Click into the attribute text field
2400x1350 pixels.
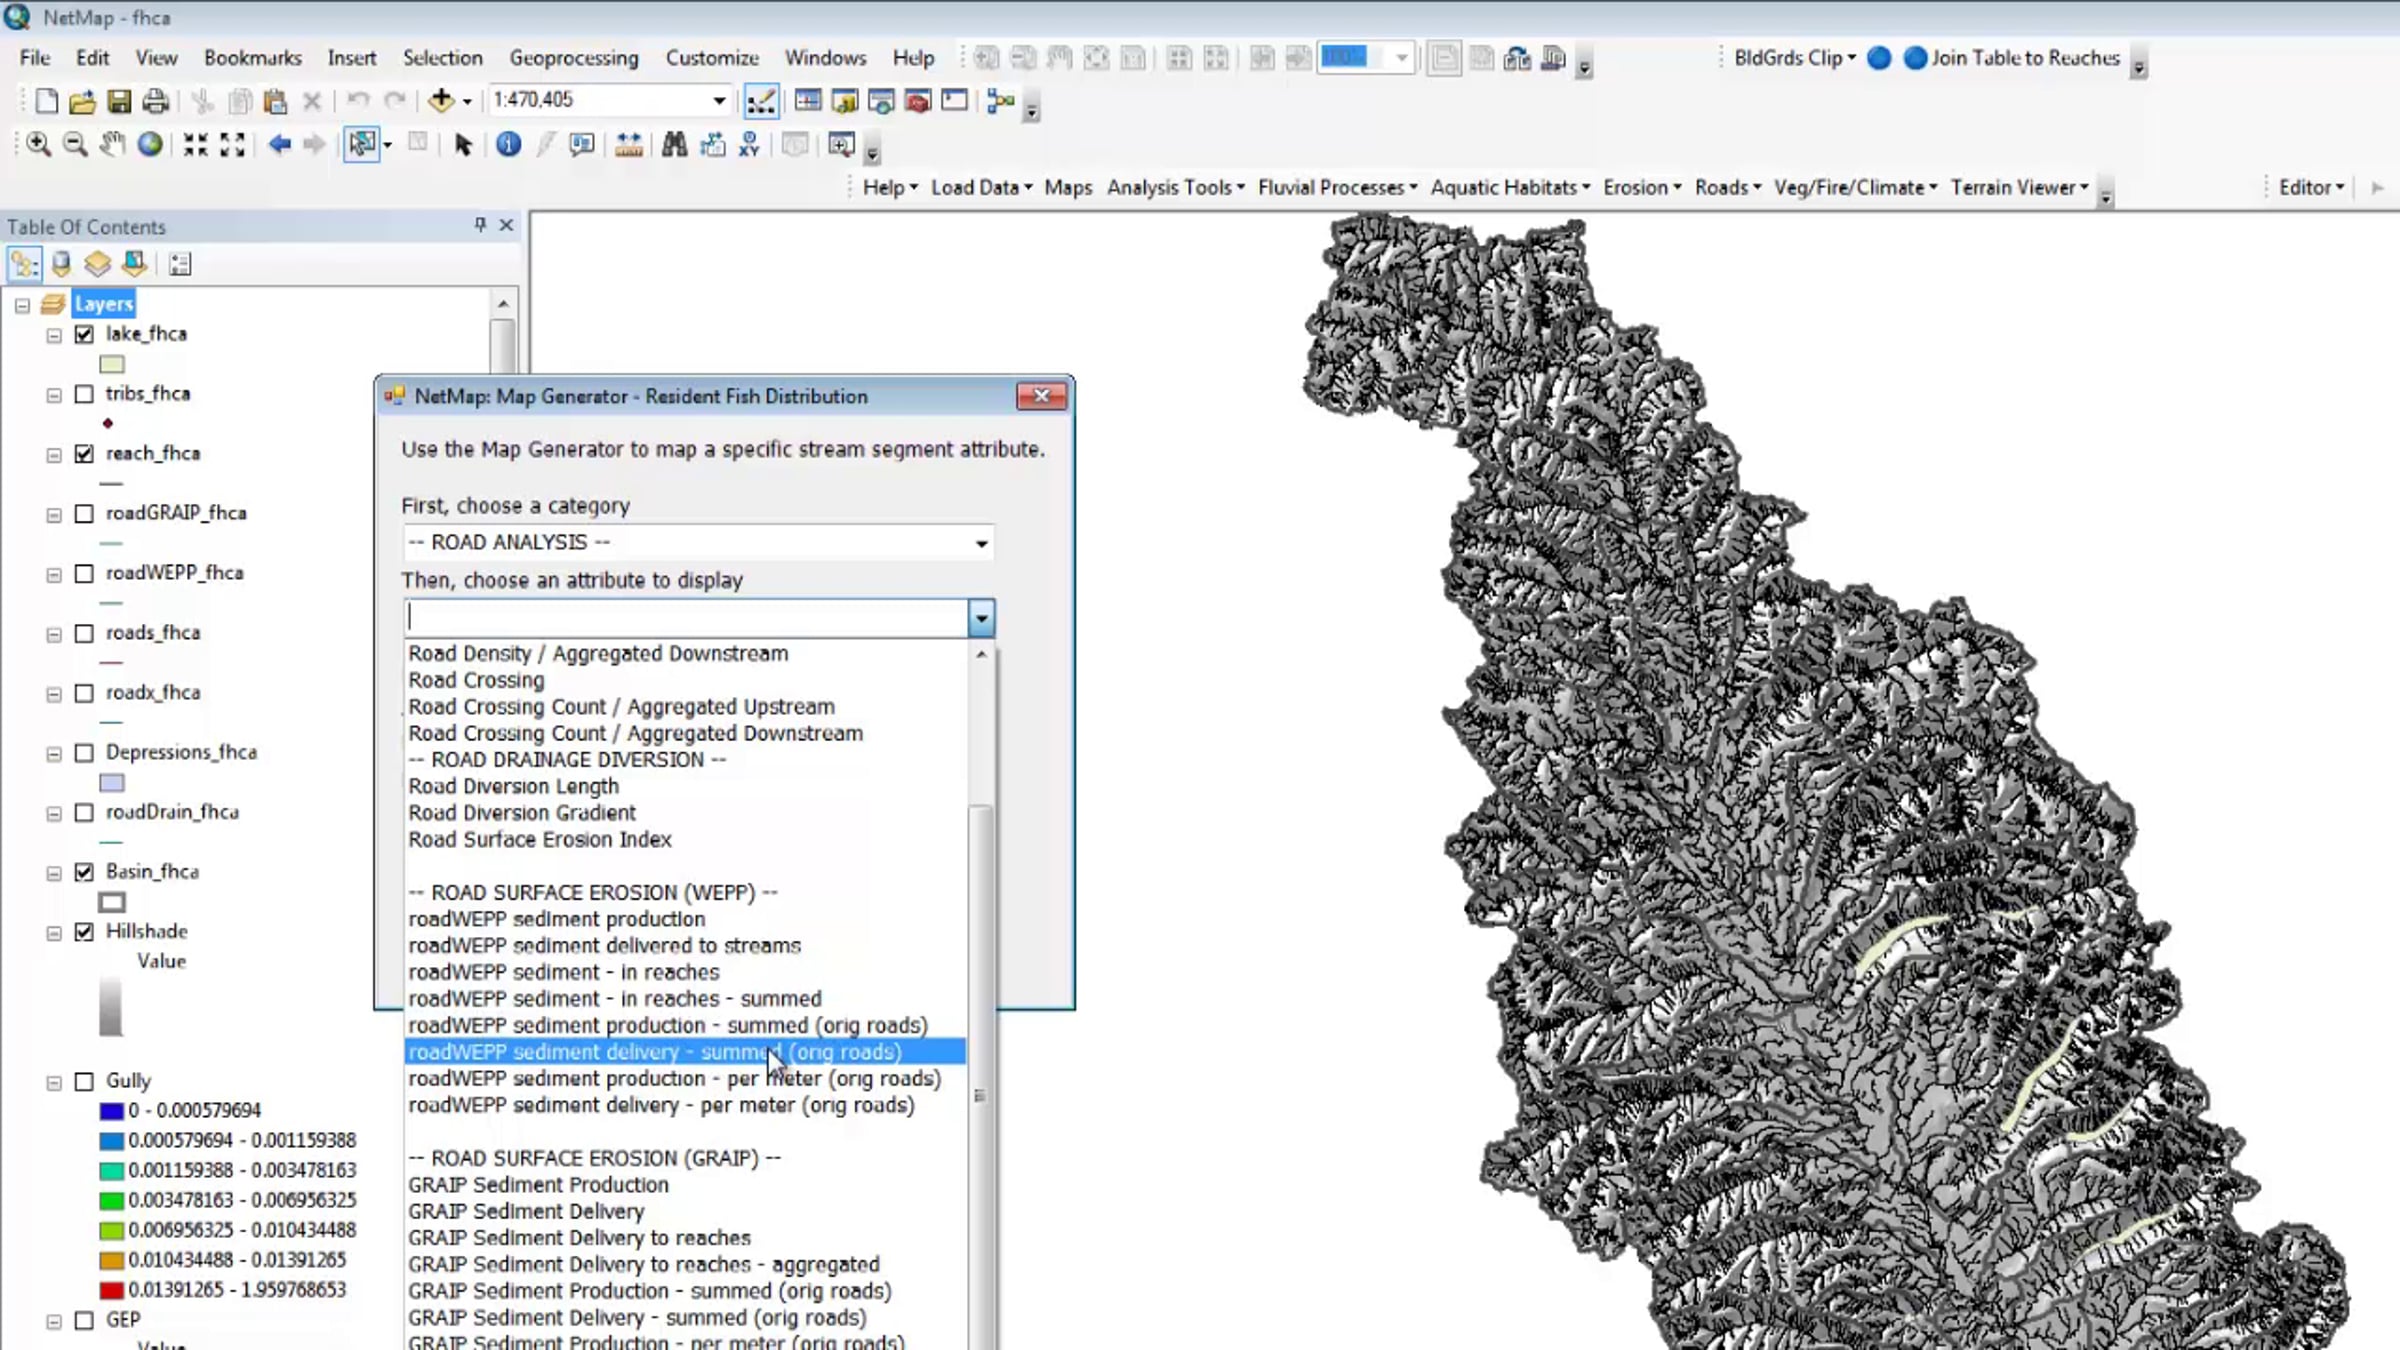[686, 619]
